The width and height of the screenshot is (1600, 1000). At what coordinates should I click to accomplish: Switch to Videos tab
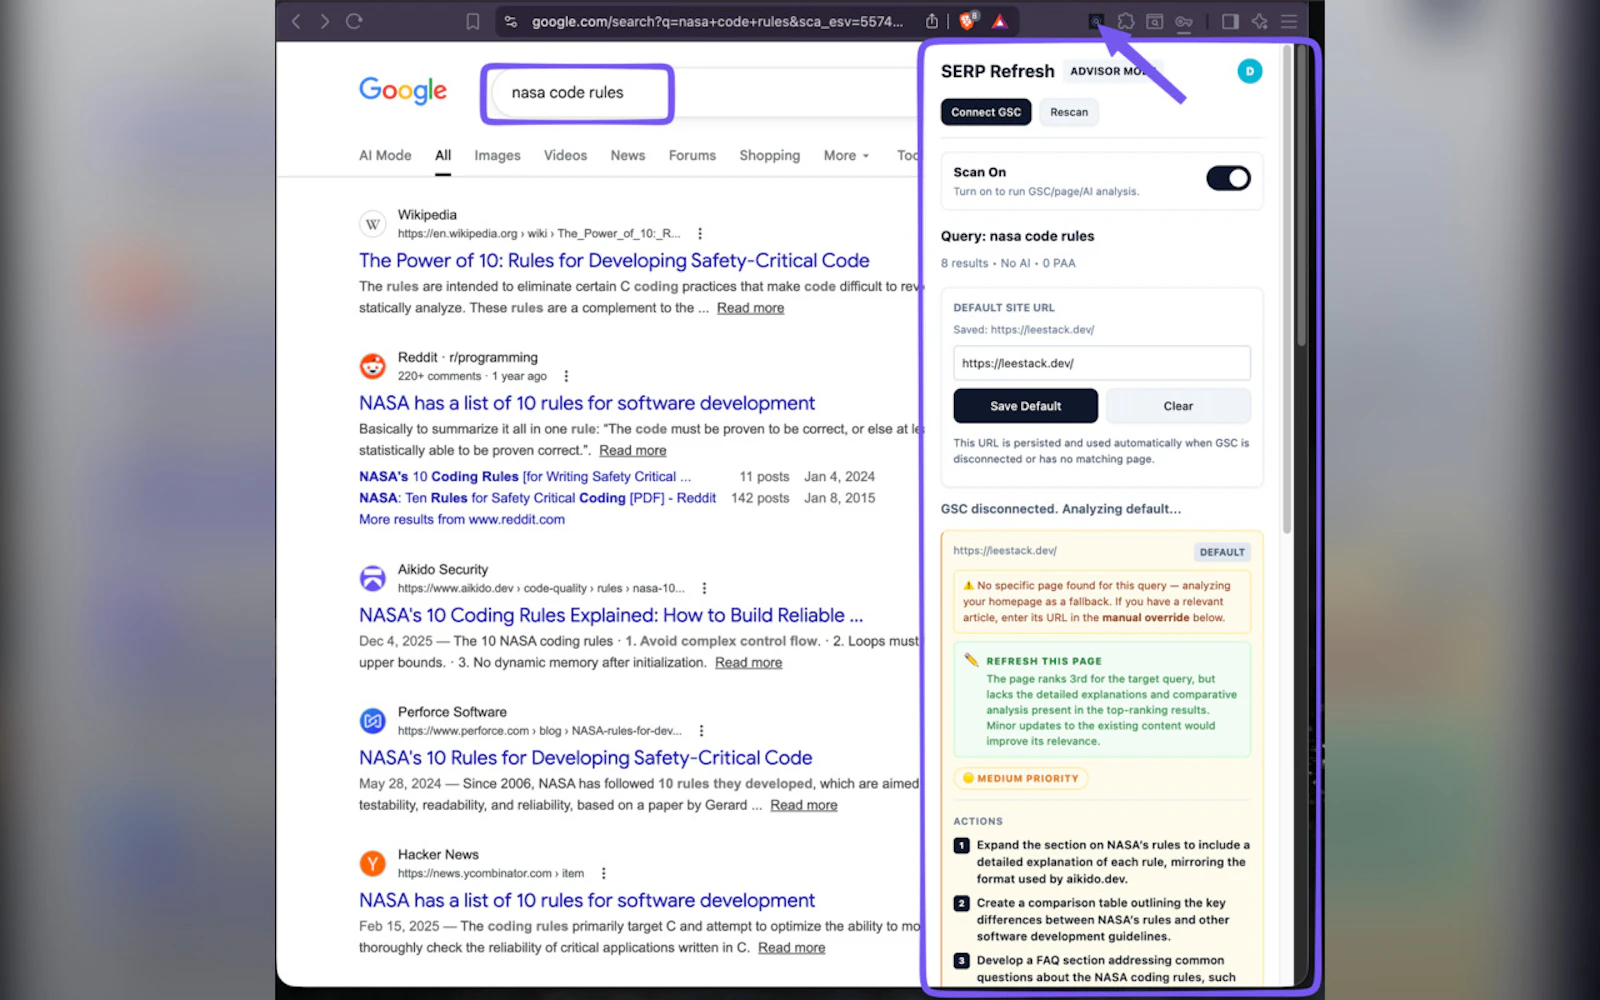pyautogui.click(x=565, y=155)
